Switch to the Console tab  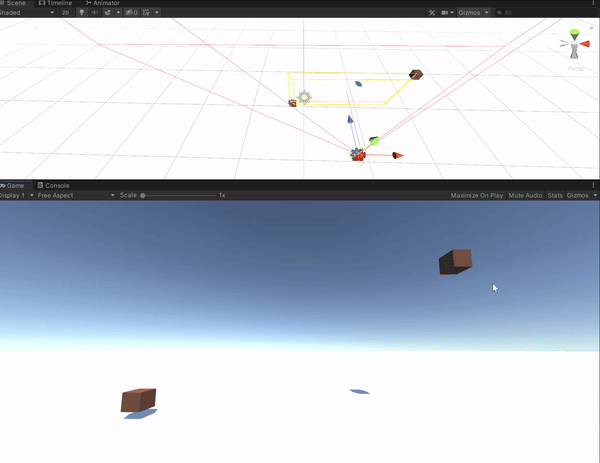coord(56,186)
